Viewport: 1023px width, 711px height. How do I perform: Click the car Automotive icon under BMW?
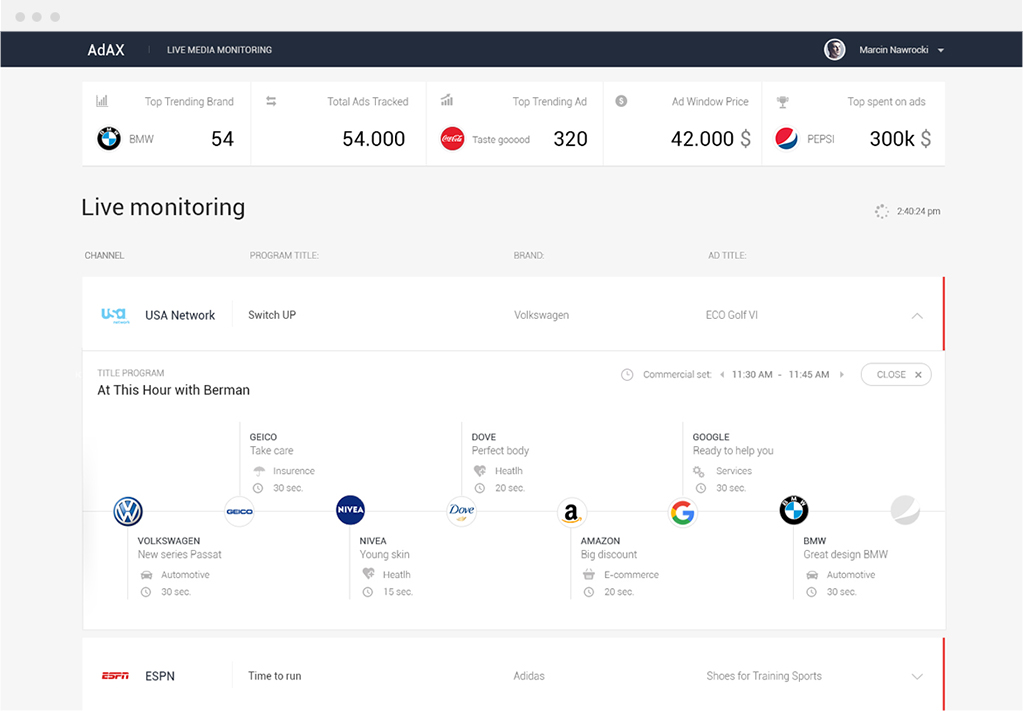[812, 575]
